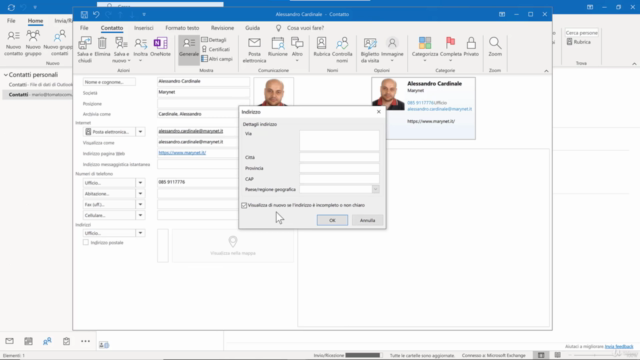Toggle Visualizza di nuovo se indirizzo incompleto checkbox

(244, 205)
